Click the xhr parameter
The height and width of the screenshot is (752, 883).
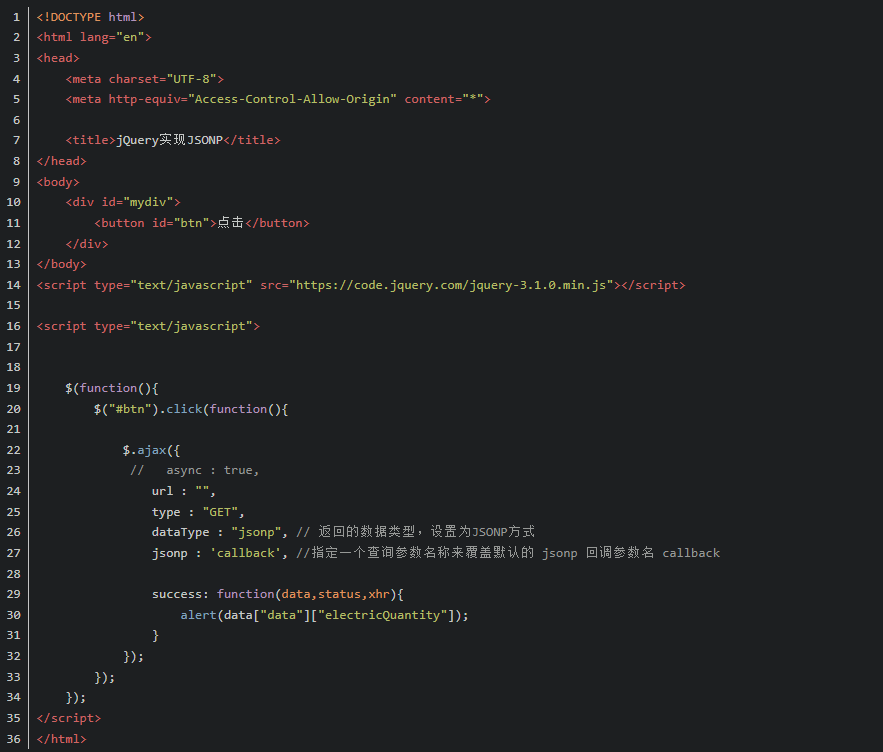click(x=379, y=594)
